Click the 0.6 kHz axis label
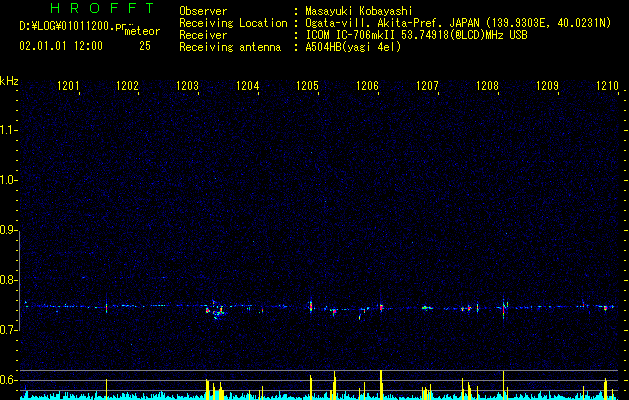 pyautogui.click(x=8, y=380)
